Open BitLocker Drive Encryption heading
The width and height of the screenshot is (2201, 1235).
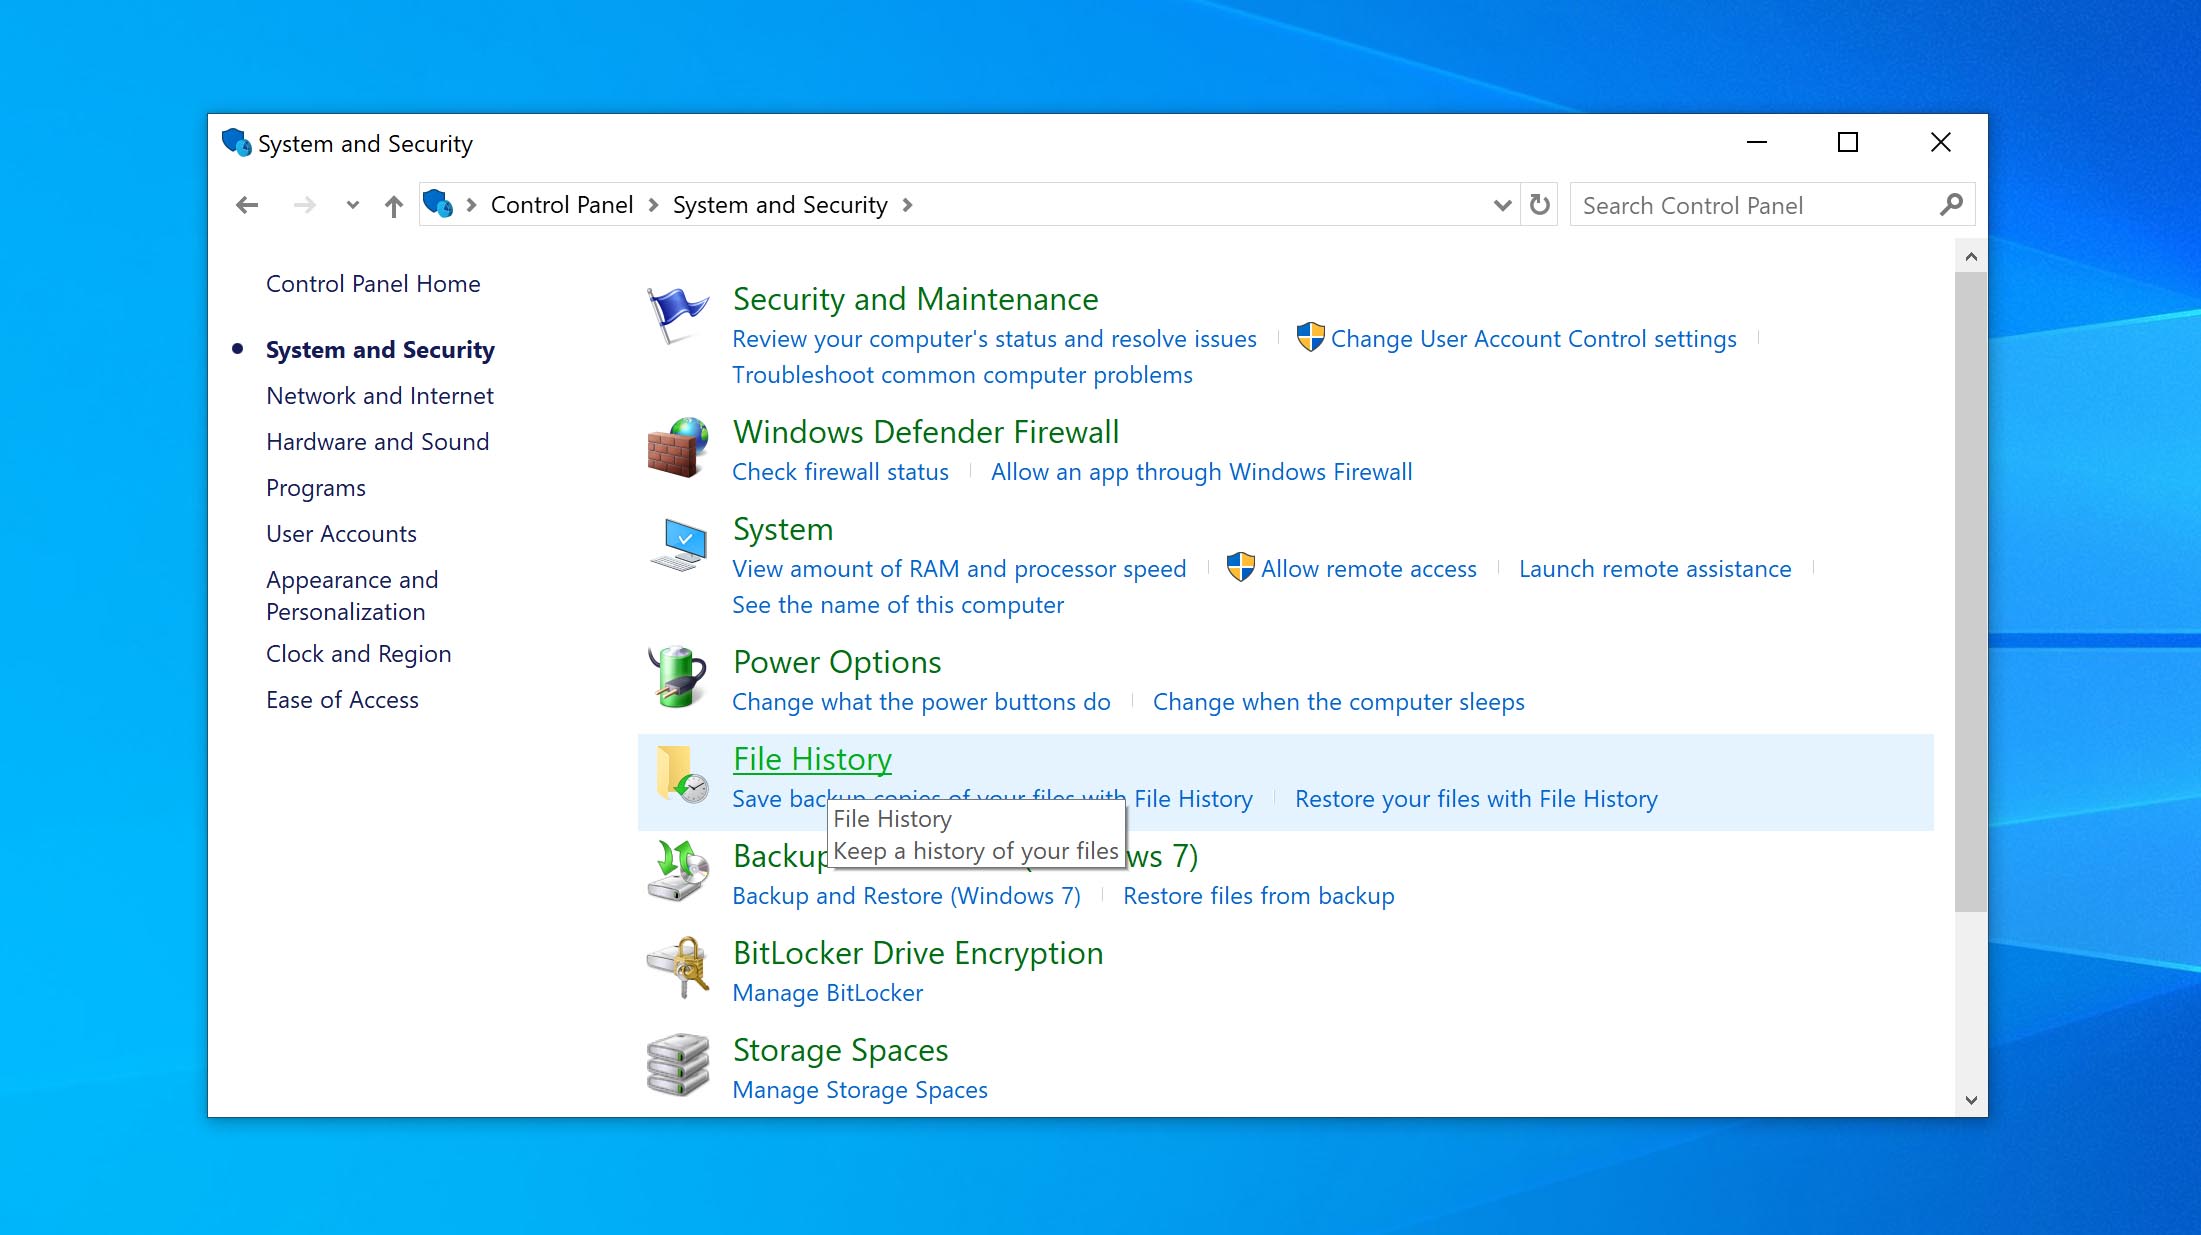click(x=918, y=953)
